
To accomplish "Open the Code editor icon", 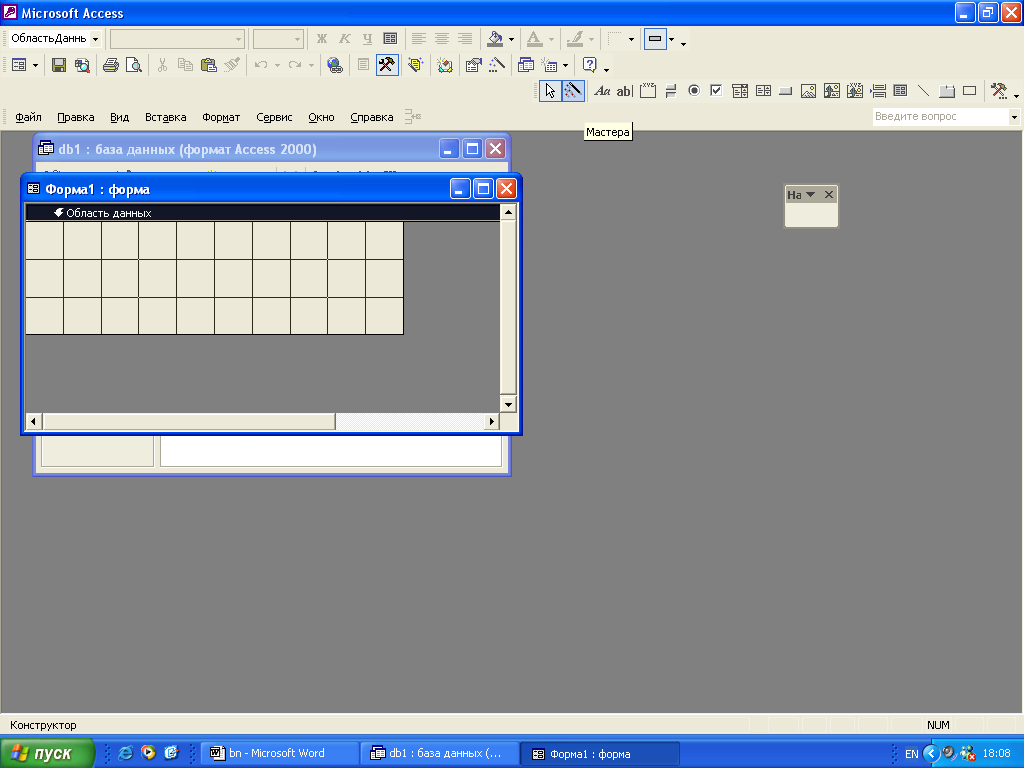I will (445, 65).
